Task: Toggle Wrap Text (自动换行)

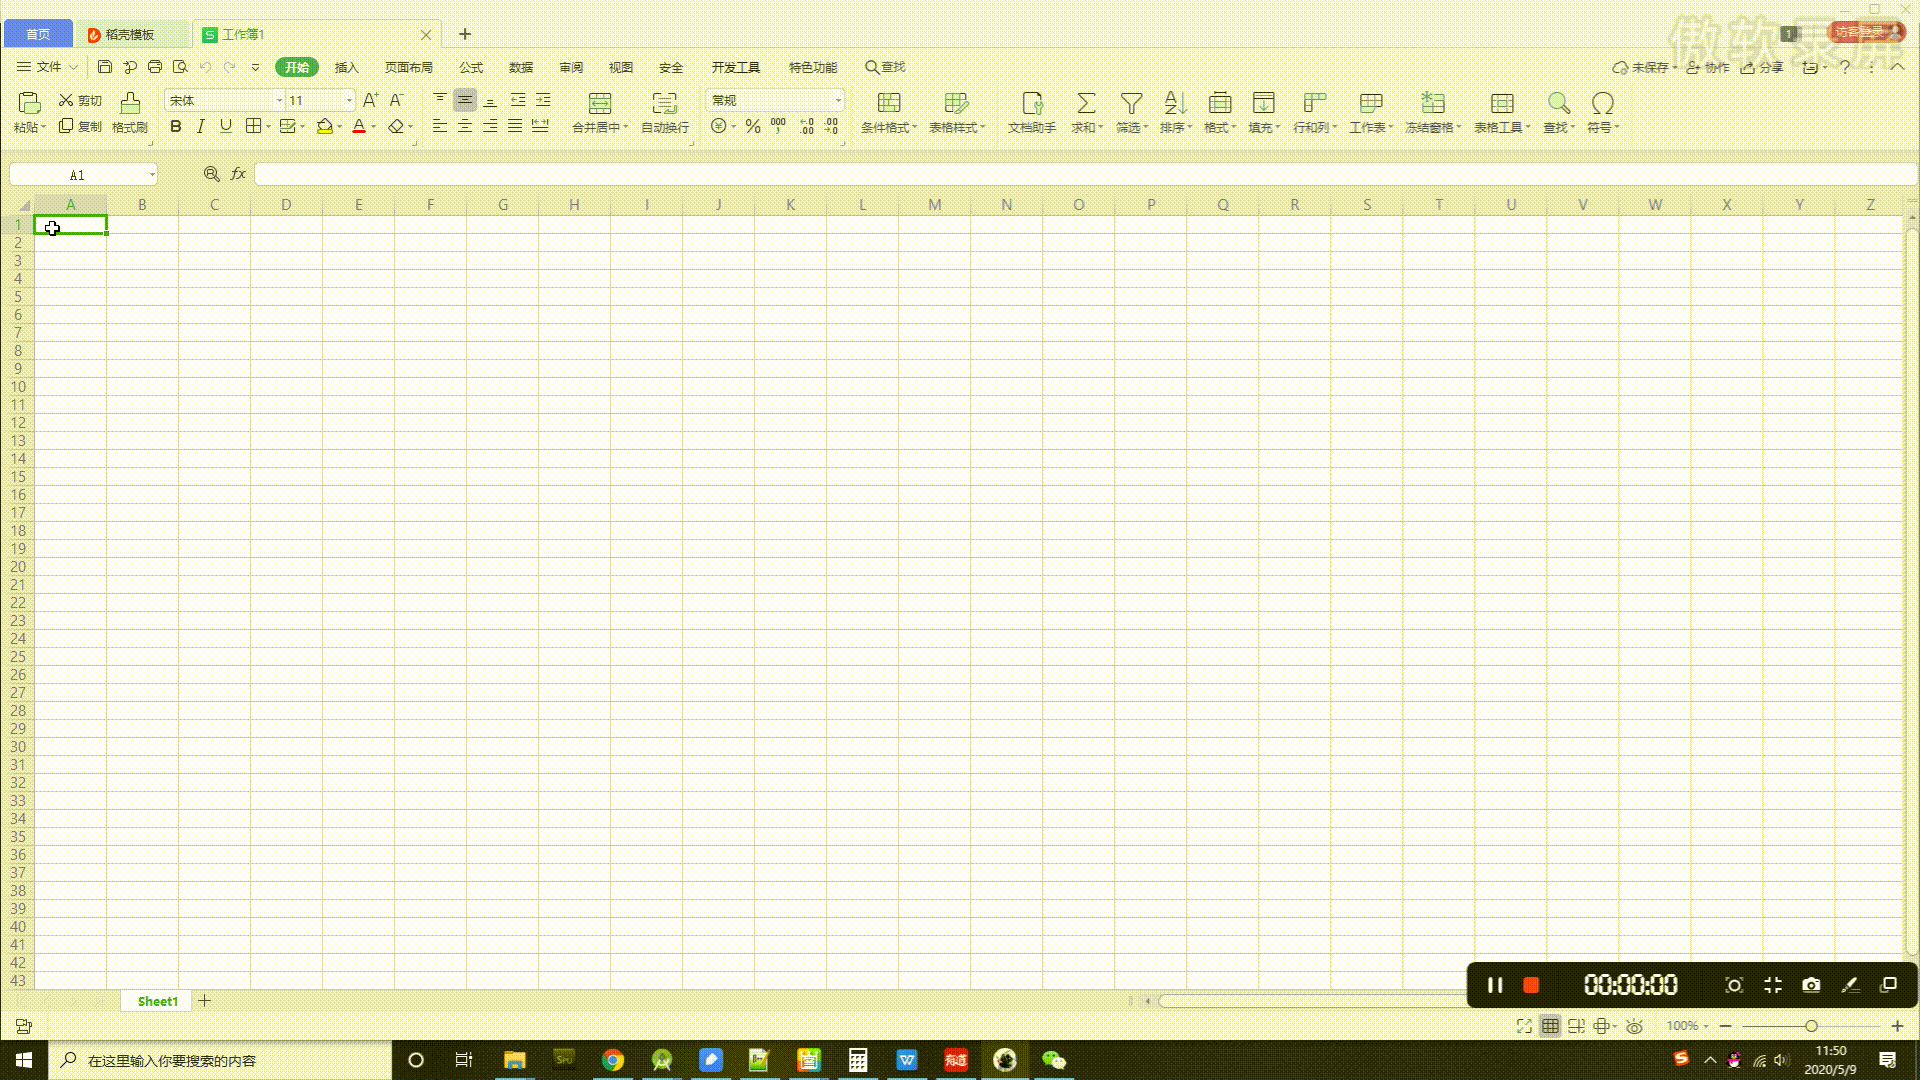Action: coord(664,103)
